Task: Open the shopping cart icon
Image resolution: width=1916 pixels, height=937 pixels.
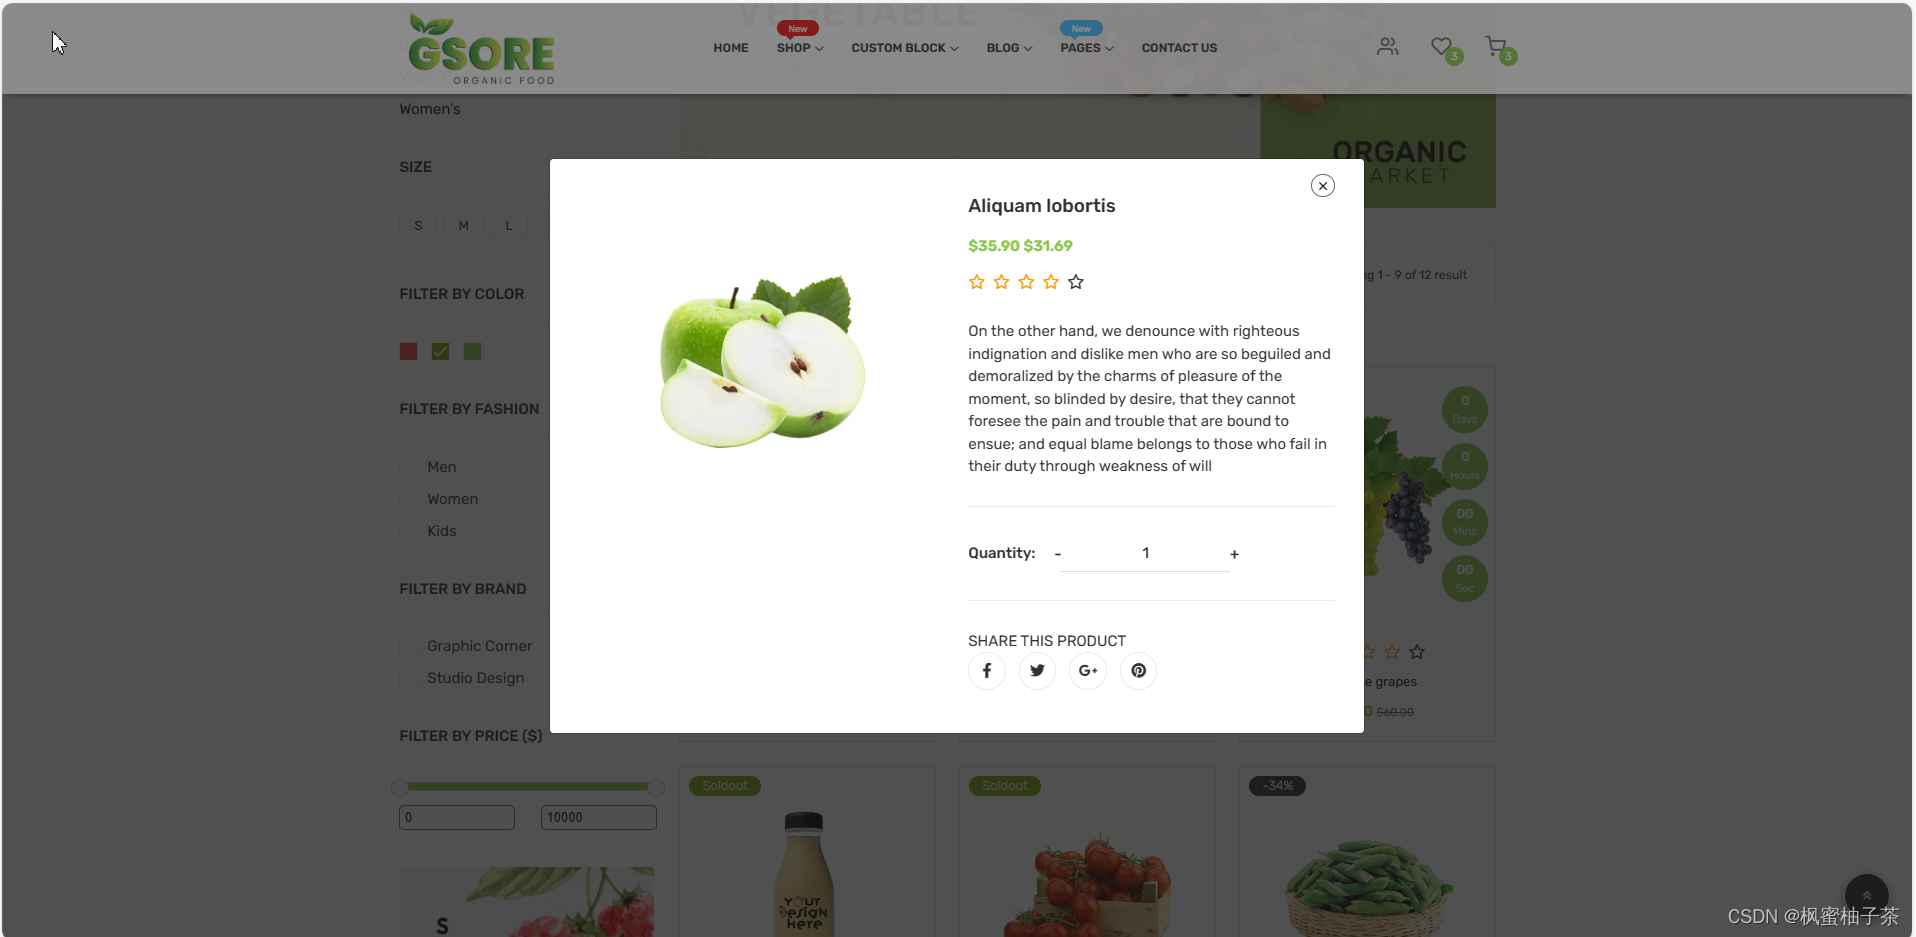Action: point(1495,46)
